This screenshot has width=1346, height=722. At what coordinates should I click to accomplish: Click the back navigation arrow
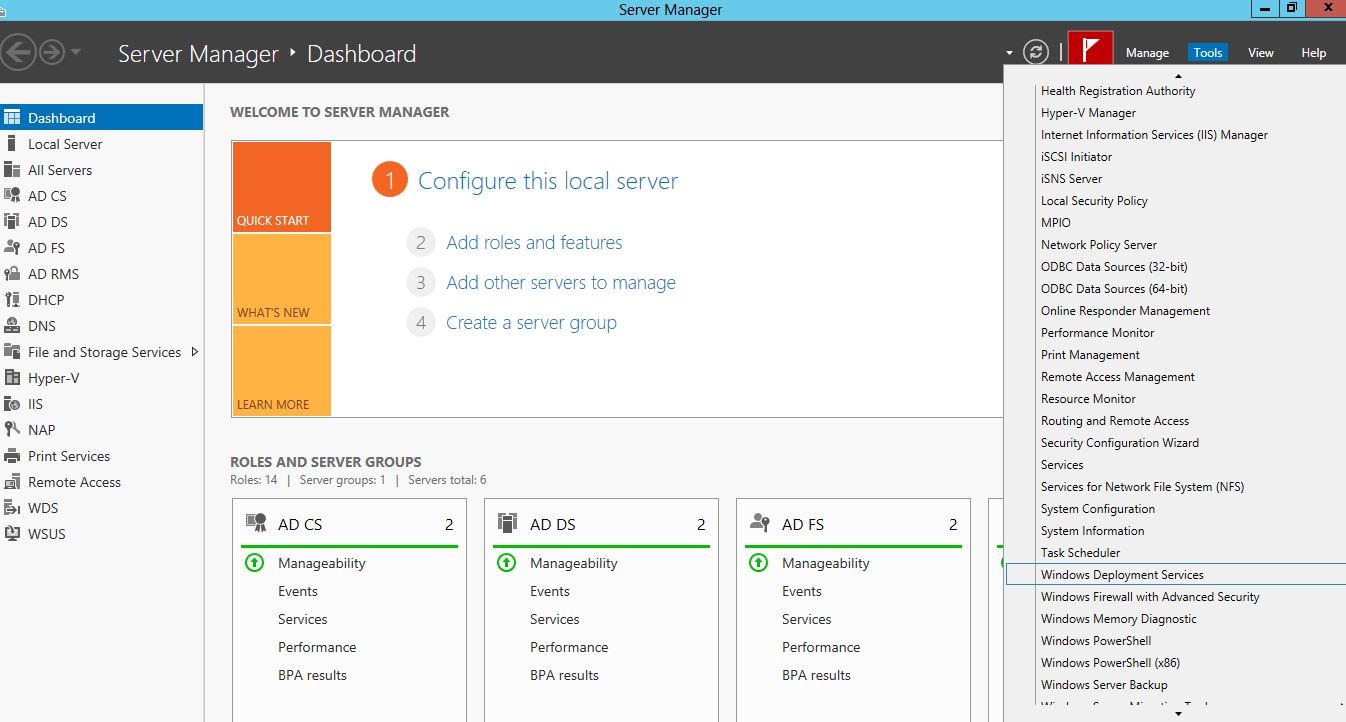[20, 52]
